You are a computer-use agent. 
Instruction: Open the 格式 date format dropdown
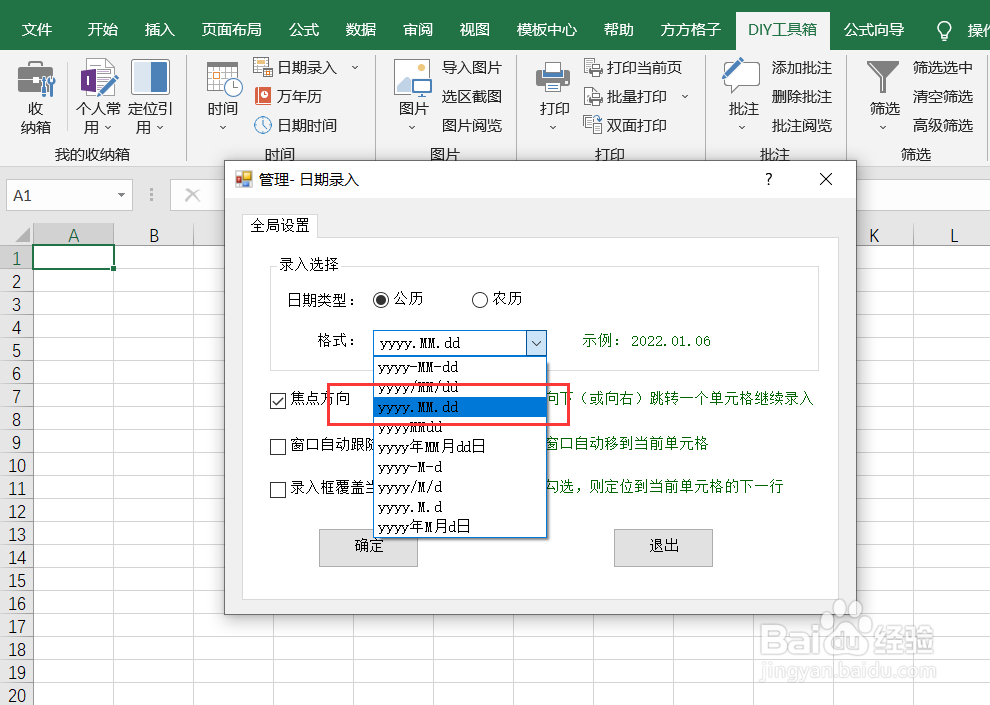tap(537, 343)
